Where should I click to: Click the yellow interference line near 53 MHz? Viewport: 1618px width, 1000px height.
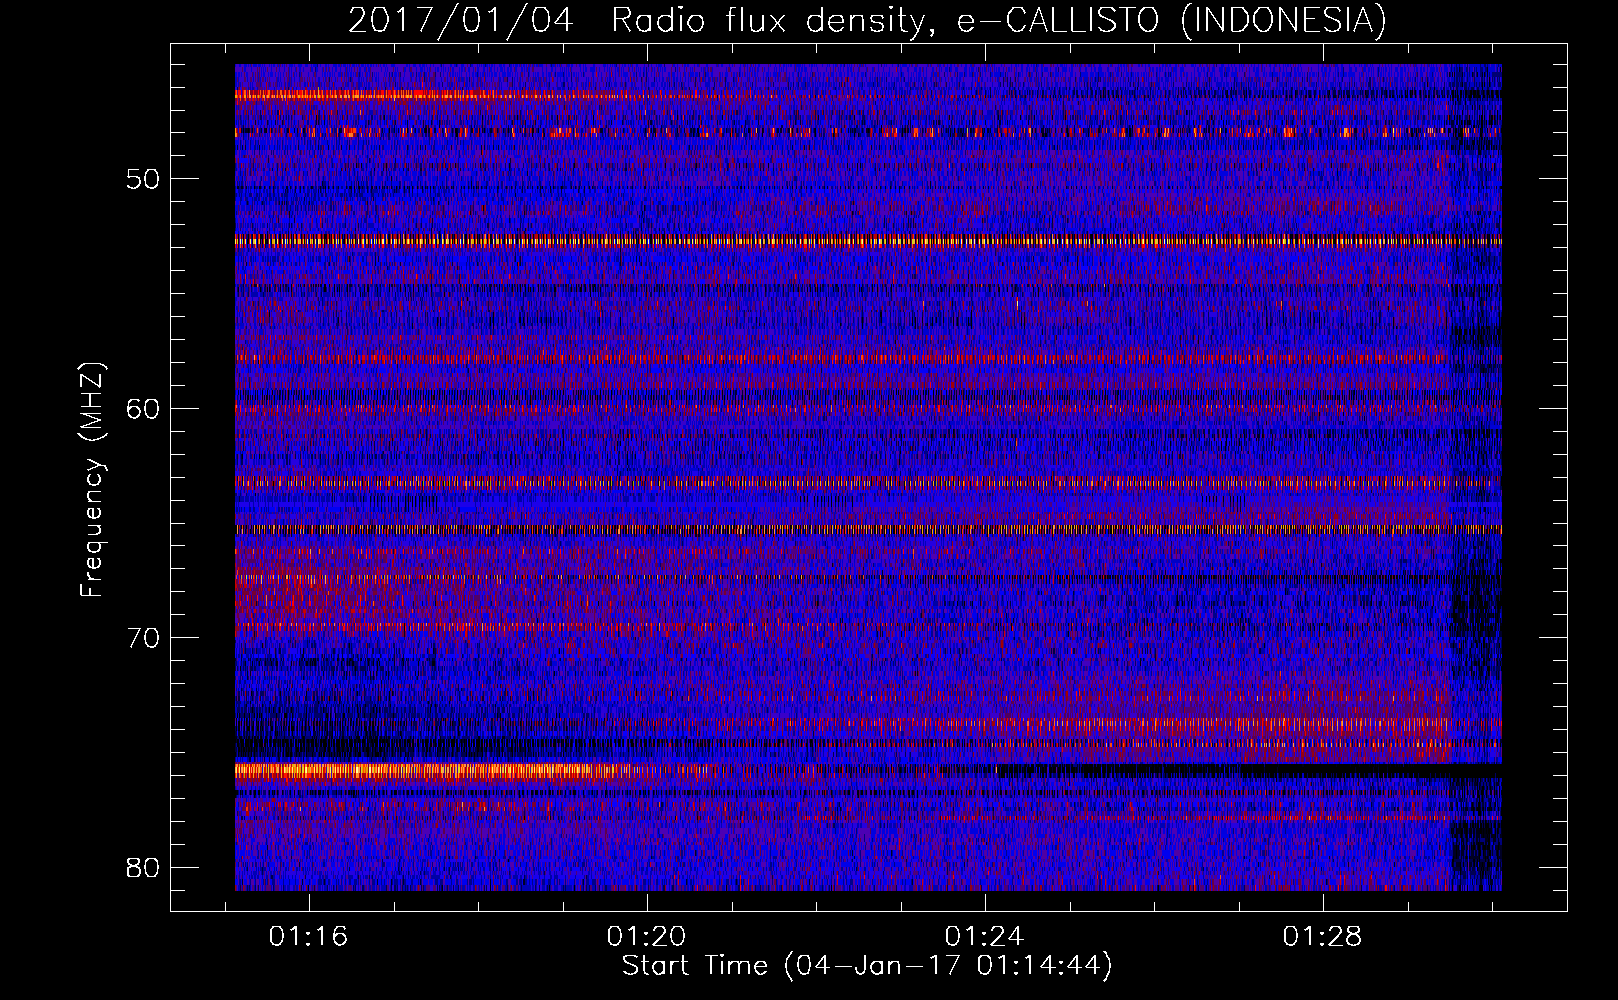pos(868,241)
